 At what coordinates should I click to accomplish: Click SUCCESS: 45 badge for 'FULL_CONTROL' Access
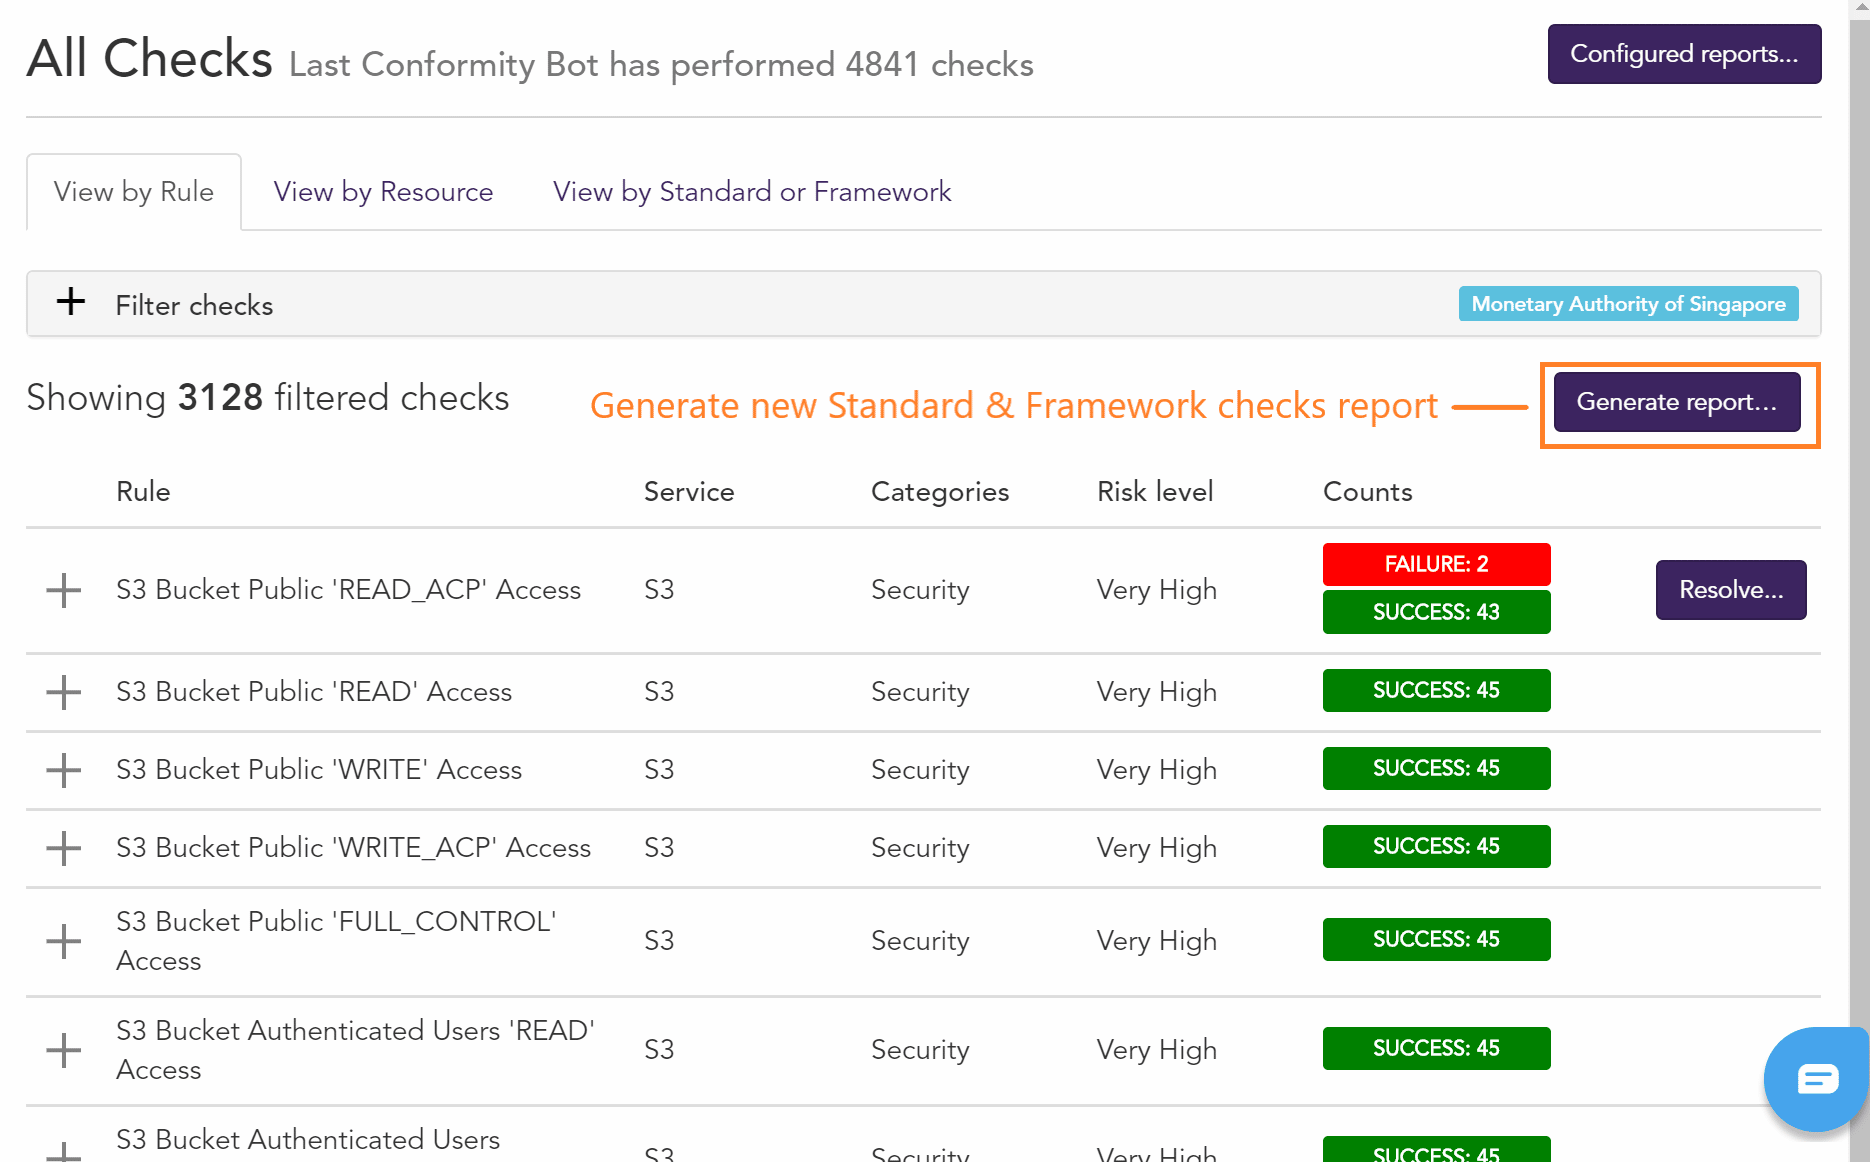coord(1436,939)
